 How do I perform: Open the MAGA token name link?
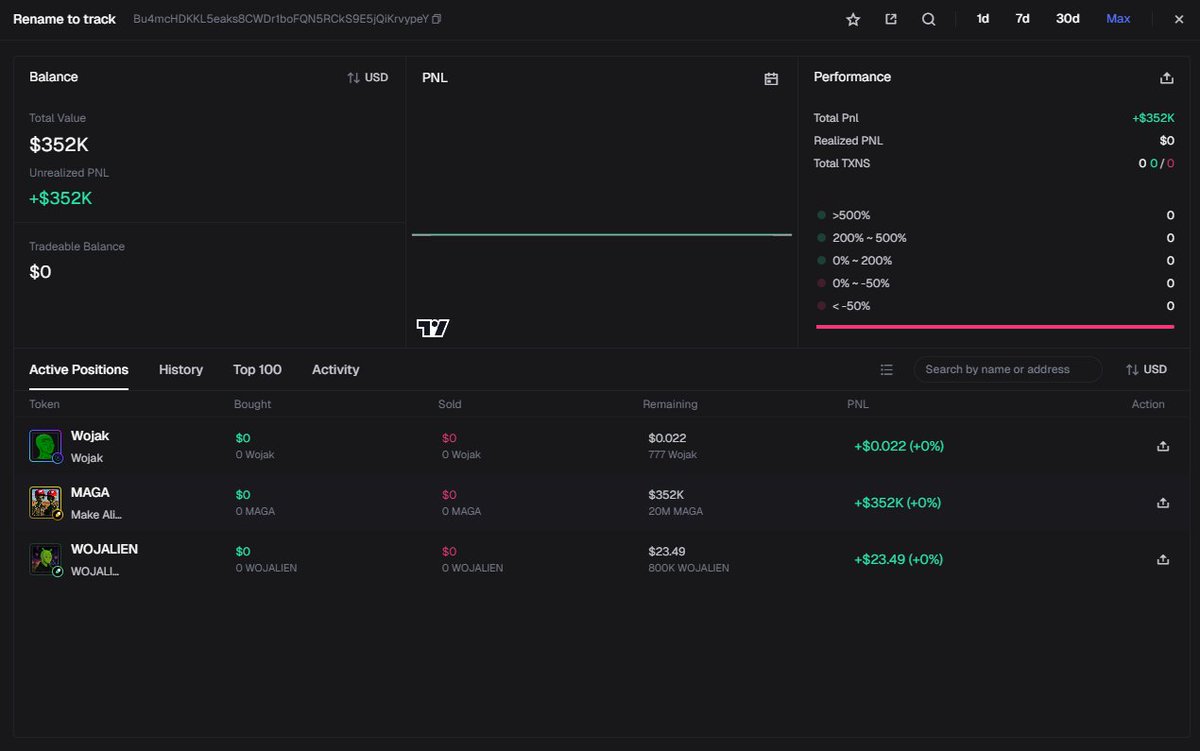(x=90, y=492)
